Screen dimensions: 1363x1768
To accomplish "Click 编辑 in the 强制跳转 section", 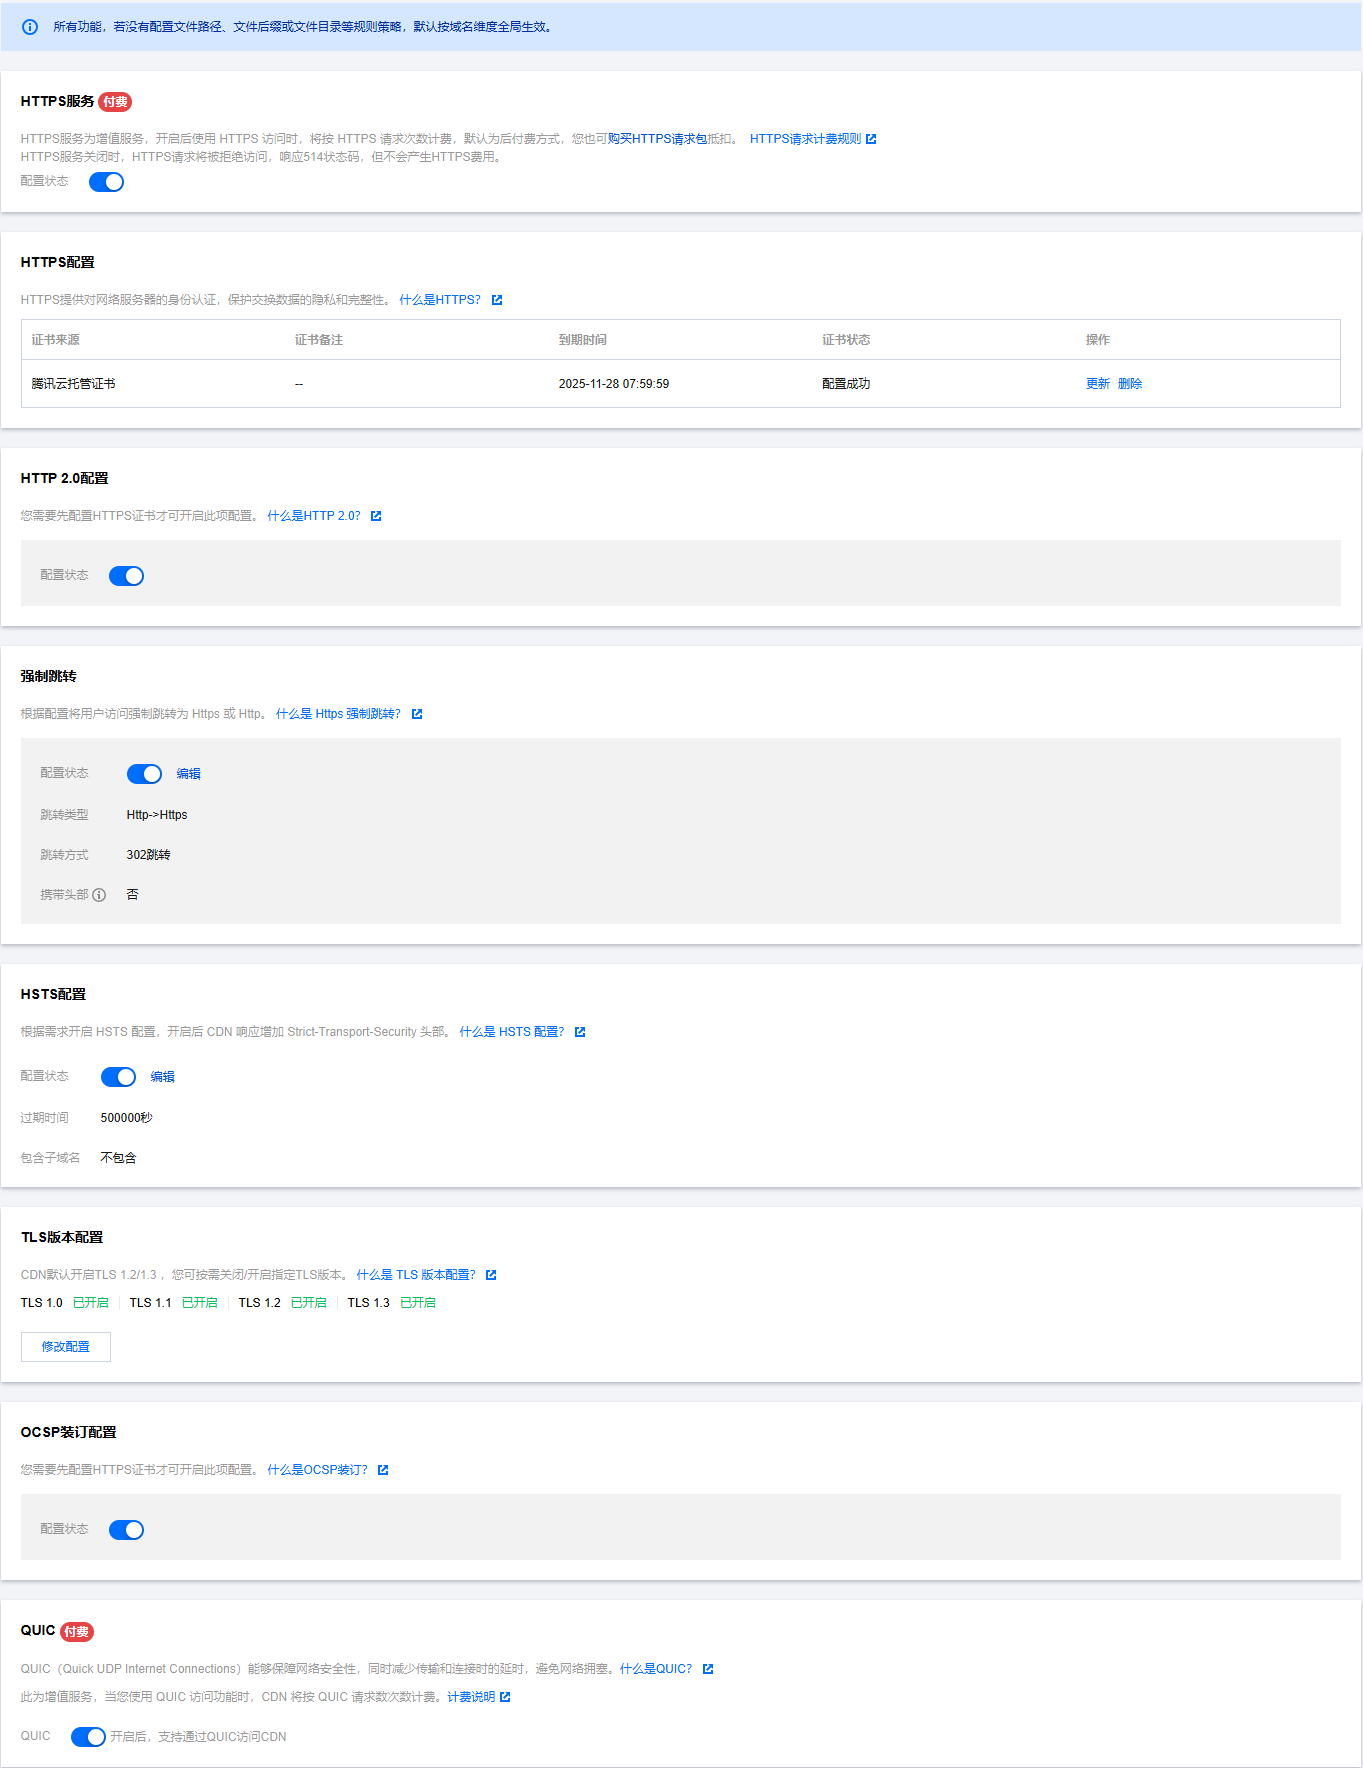I will (x=188, y=774).
